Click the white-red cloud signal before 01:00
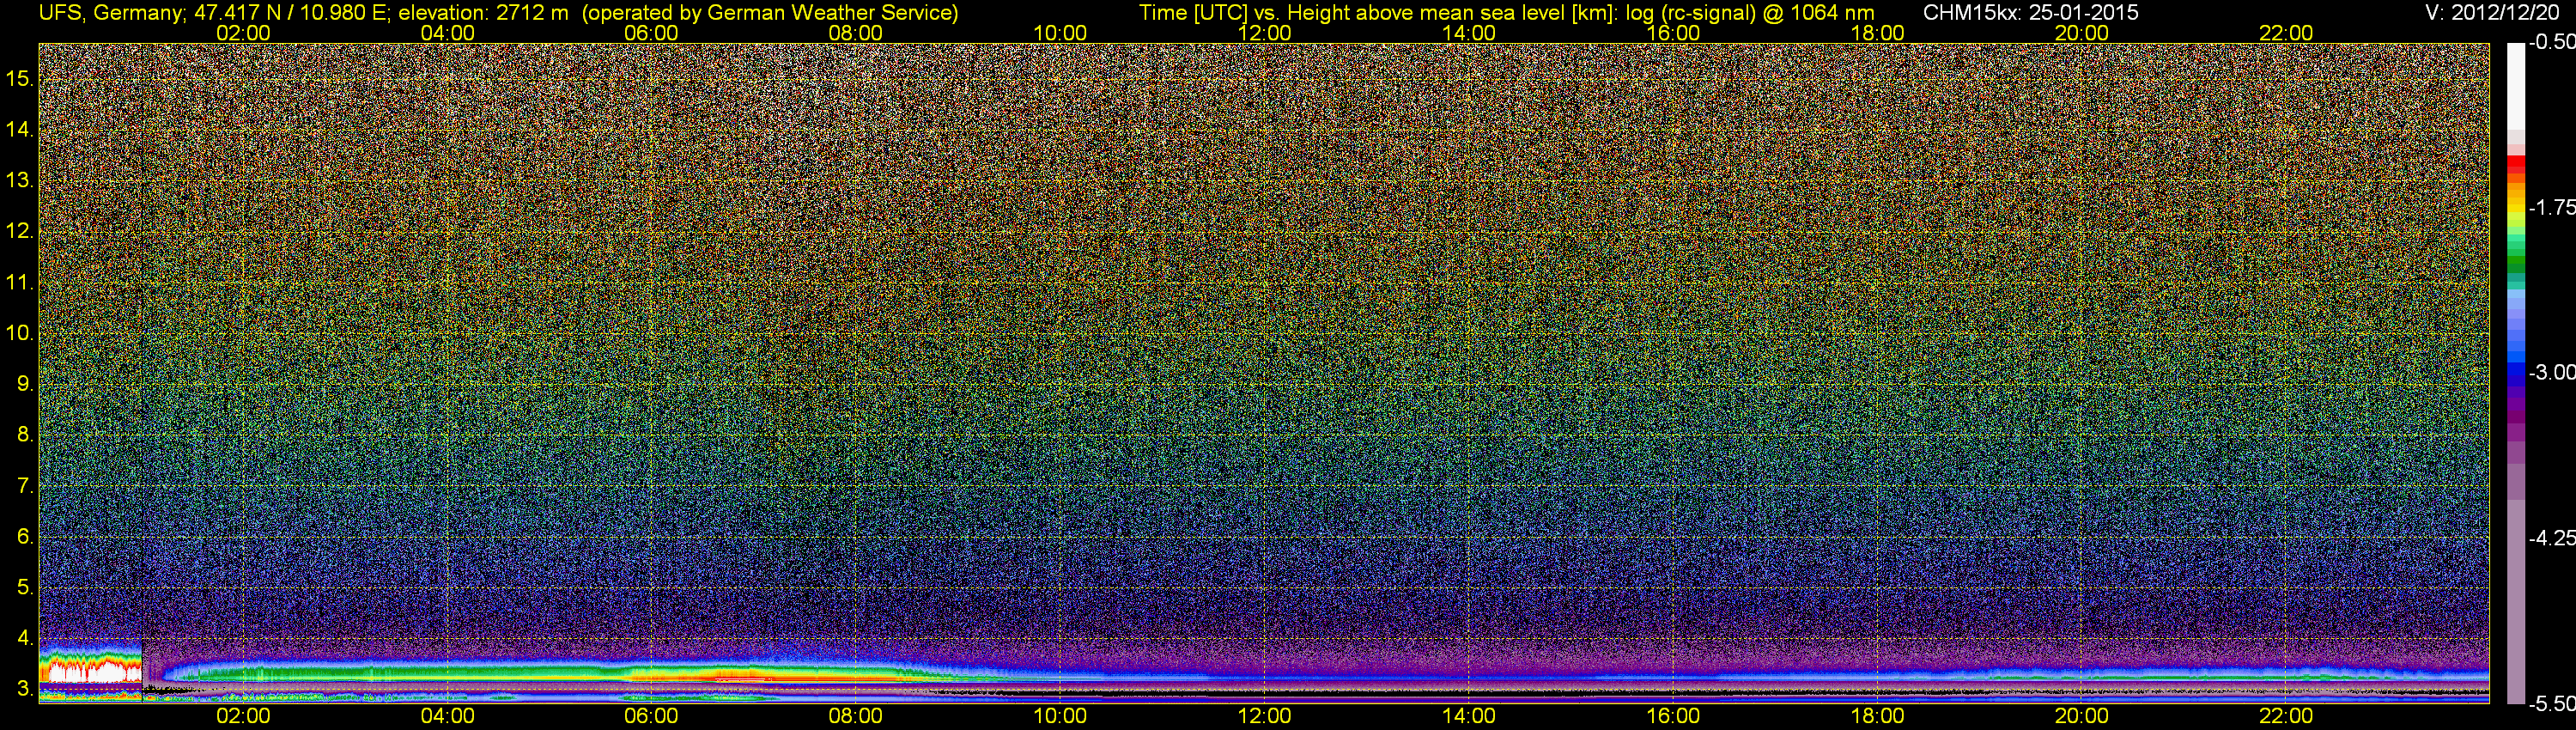This screenshot has height=730, width=2576. point(90,667)
